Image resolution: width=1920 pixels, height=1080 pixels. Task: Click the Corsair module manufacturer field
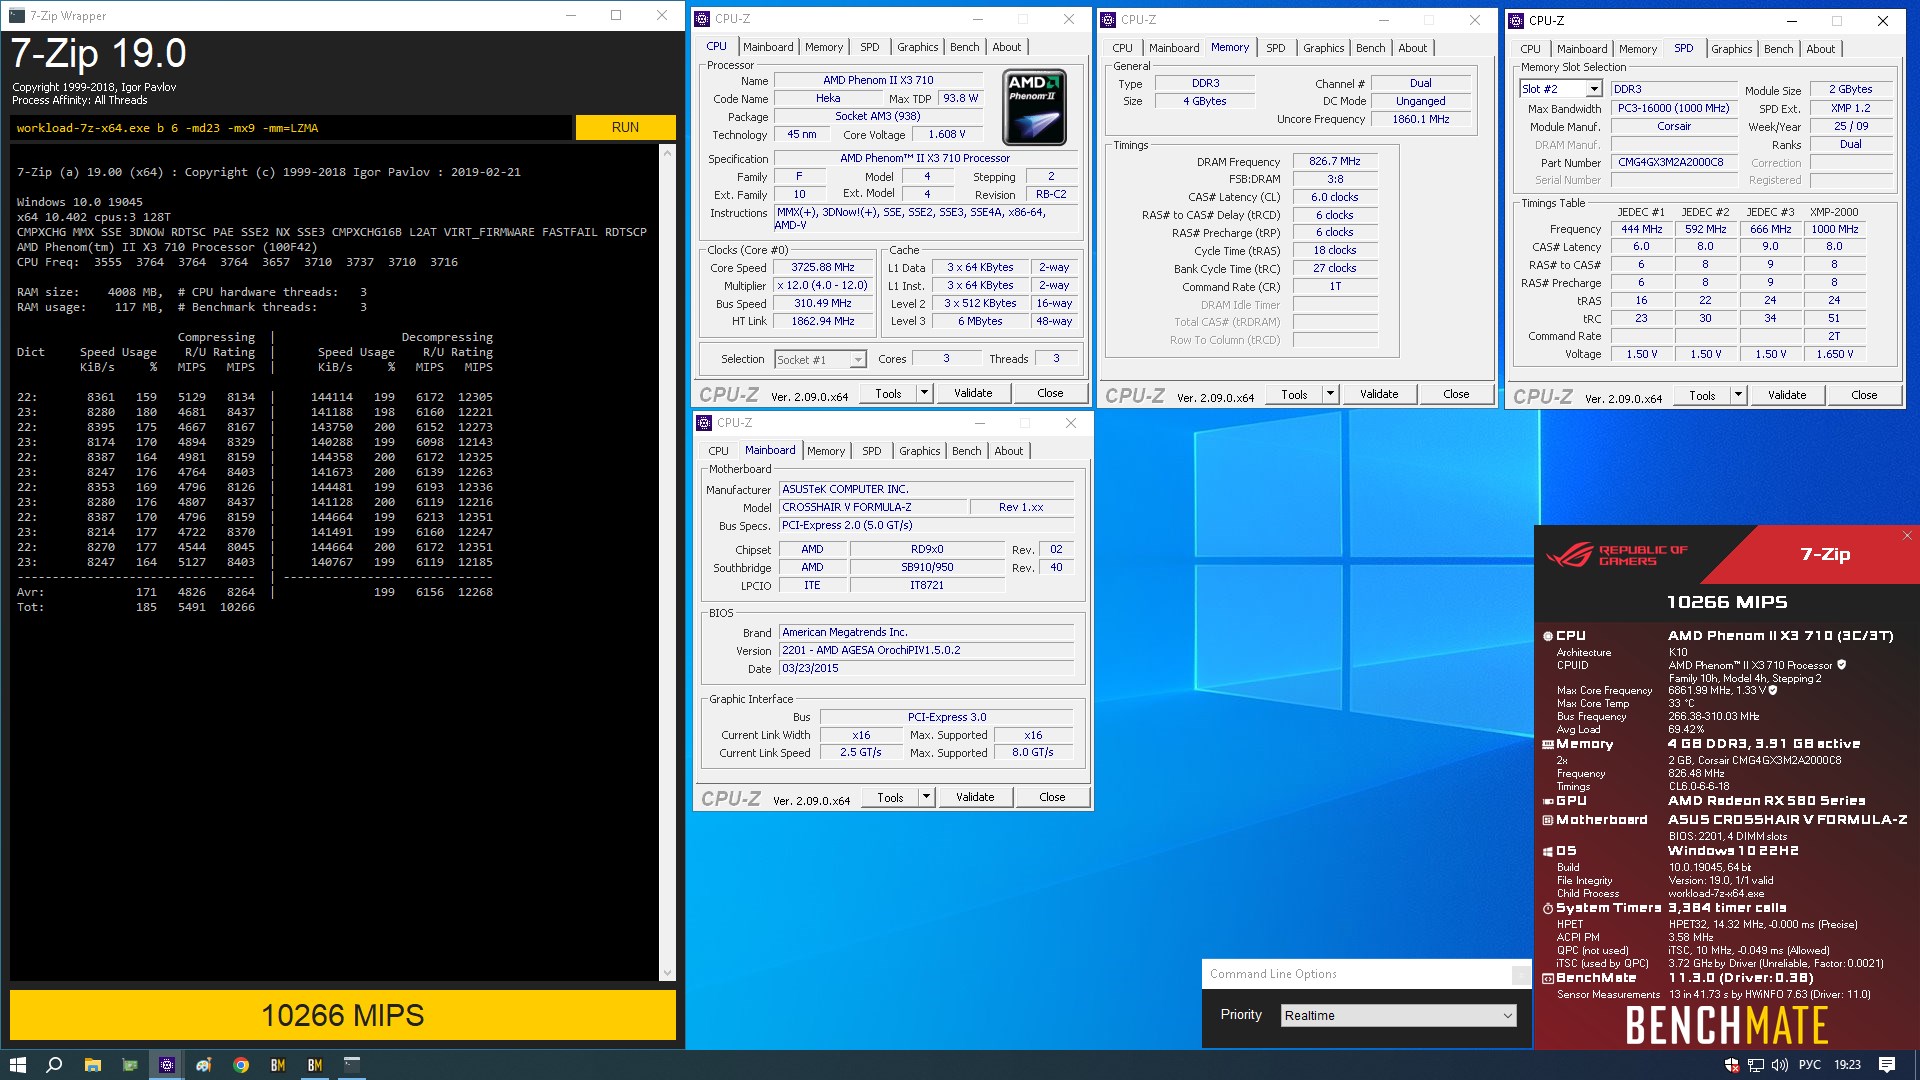tap(1673, 126)
